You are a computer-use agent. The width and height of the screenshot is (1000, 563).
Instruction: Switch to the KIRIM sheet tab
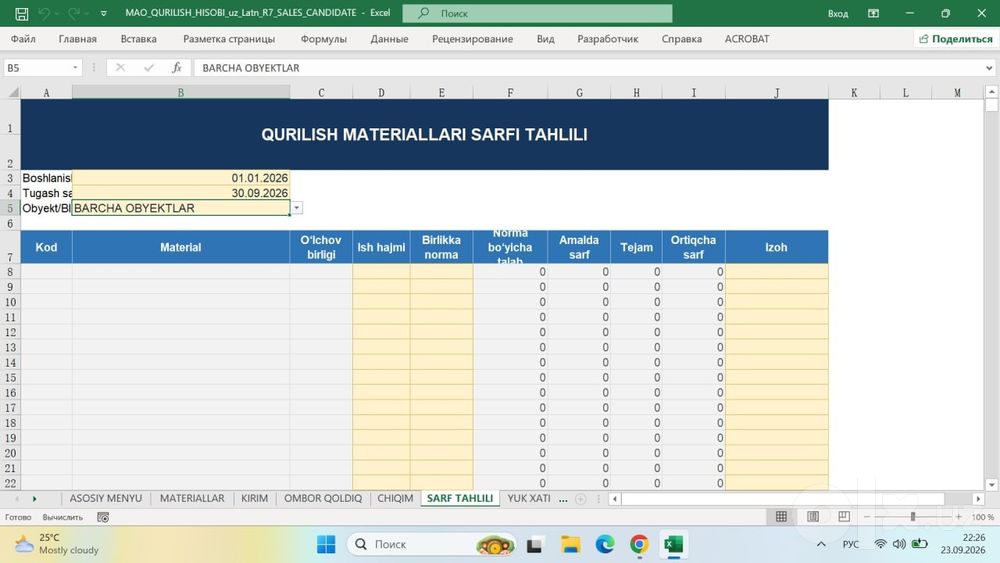pyautogui.click(x=254, y=499)
